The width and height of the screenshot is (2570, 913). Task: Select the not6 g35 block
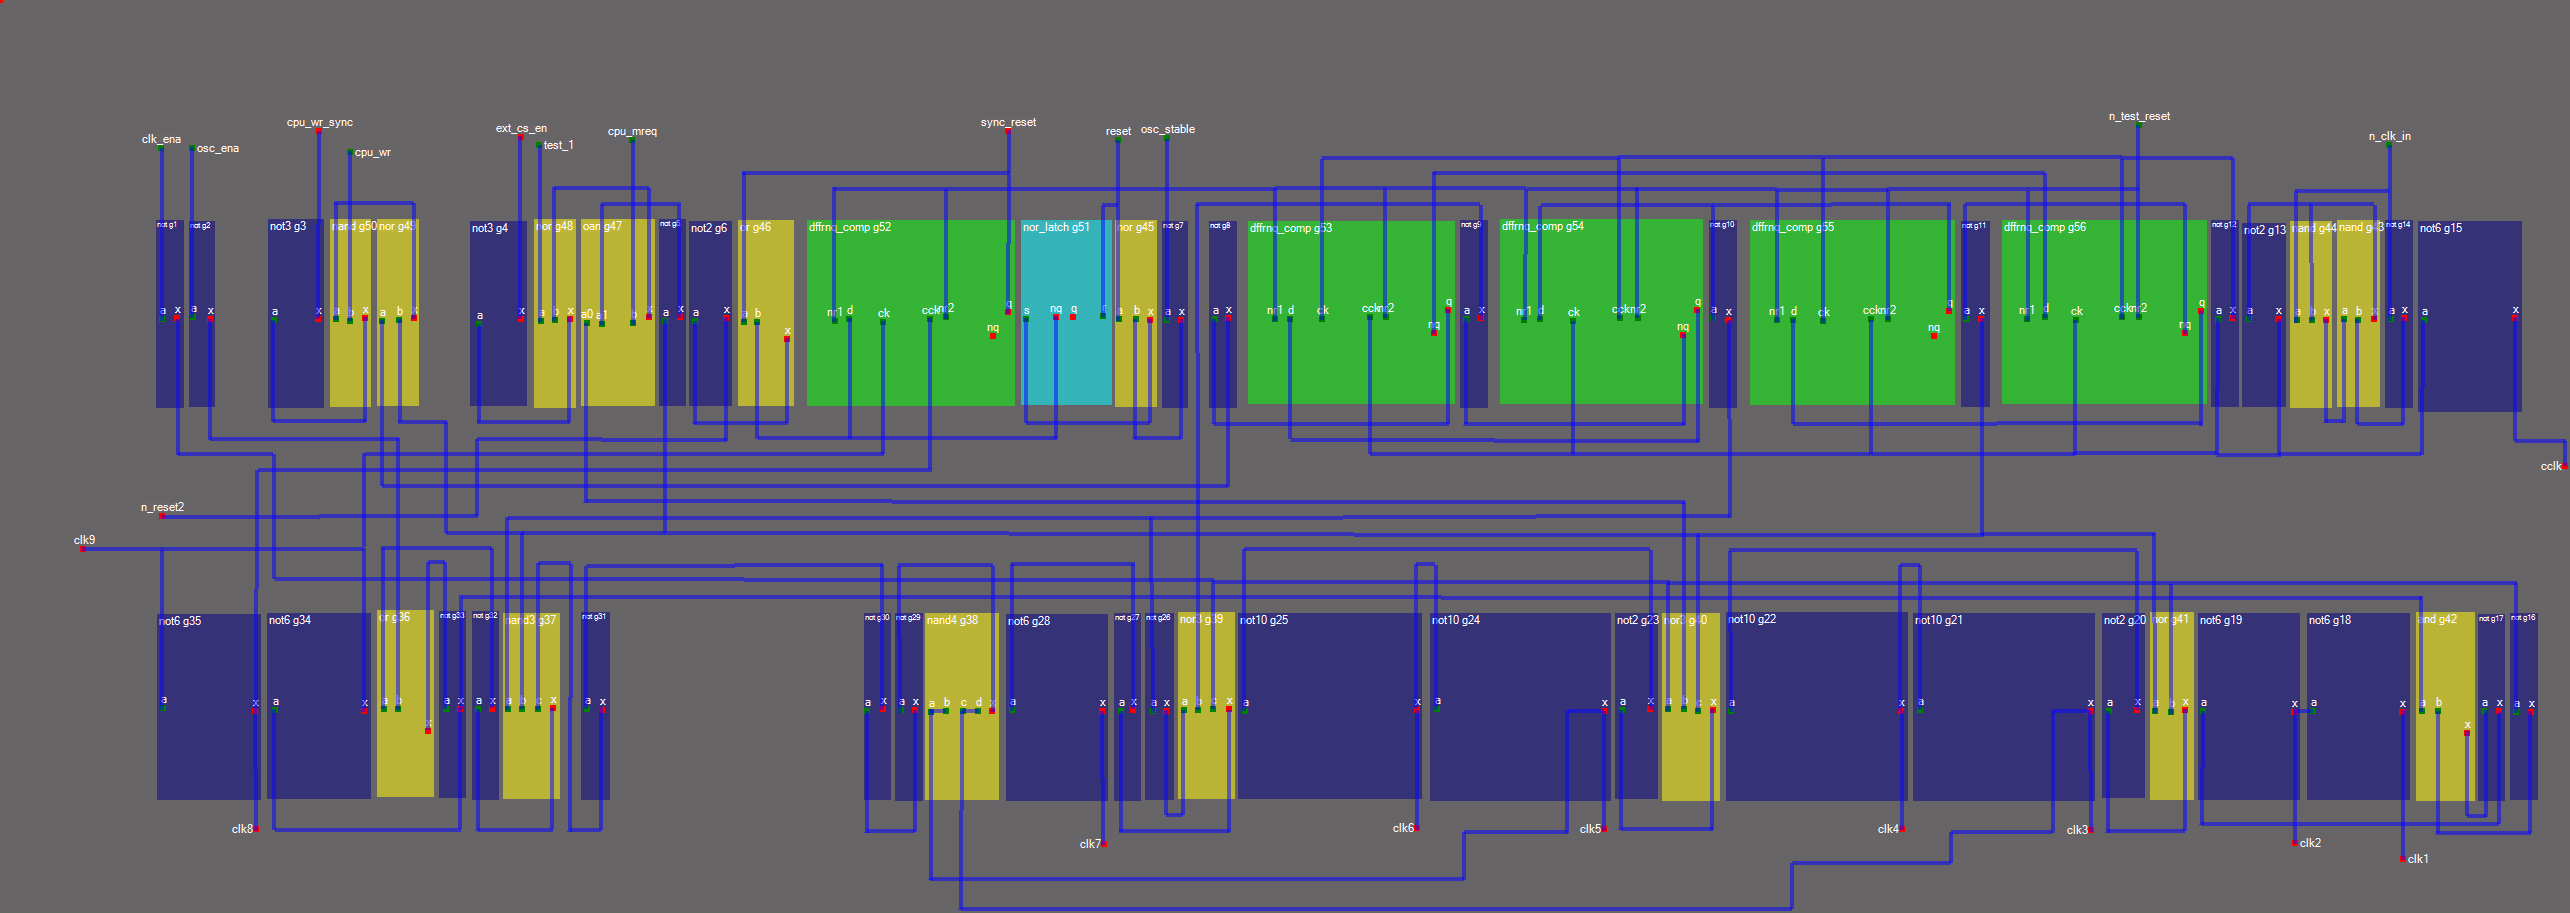coord(209,707)
